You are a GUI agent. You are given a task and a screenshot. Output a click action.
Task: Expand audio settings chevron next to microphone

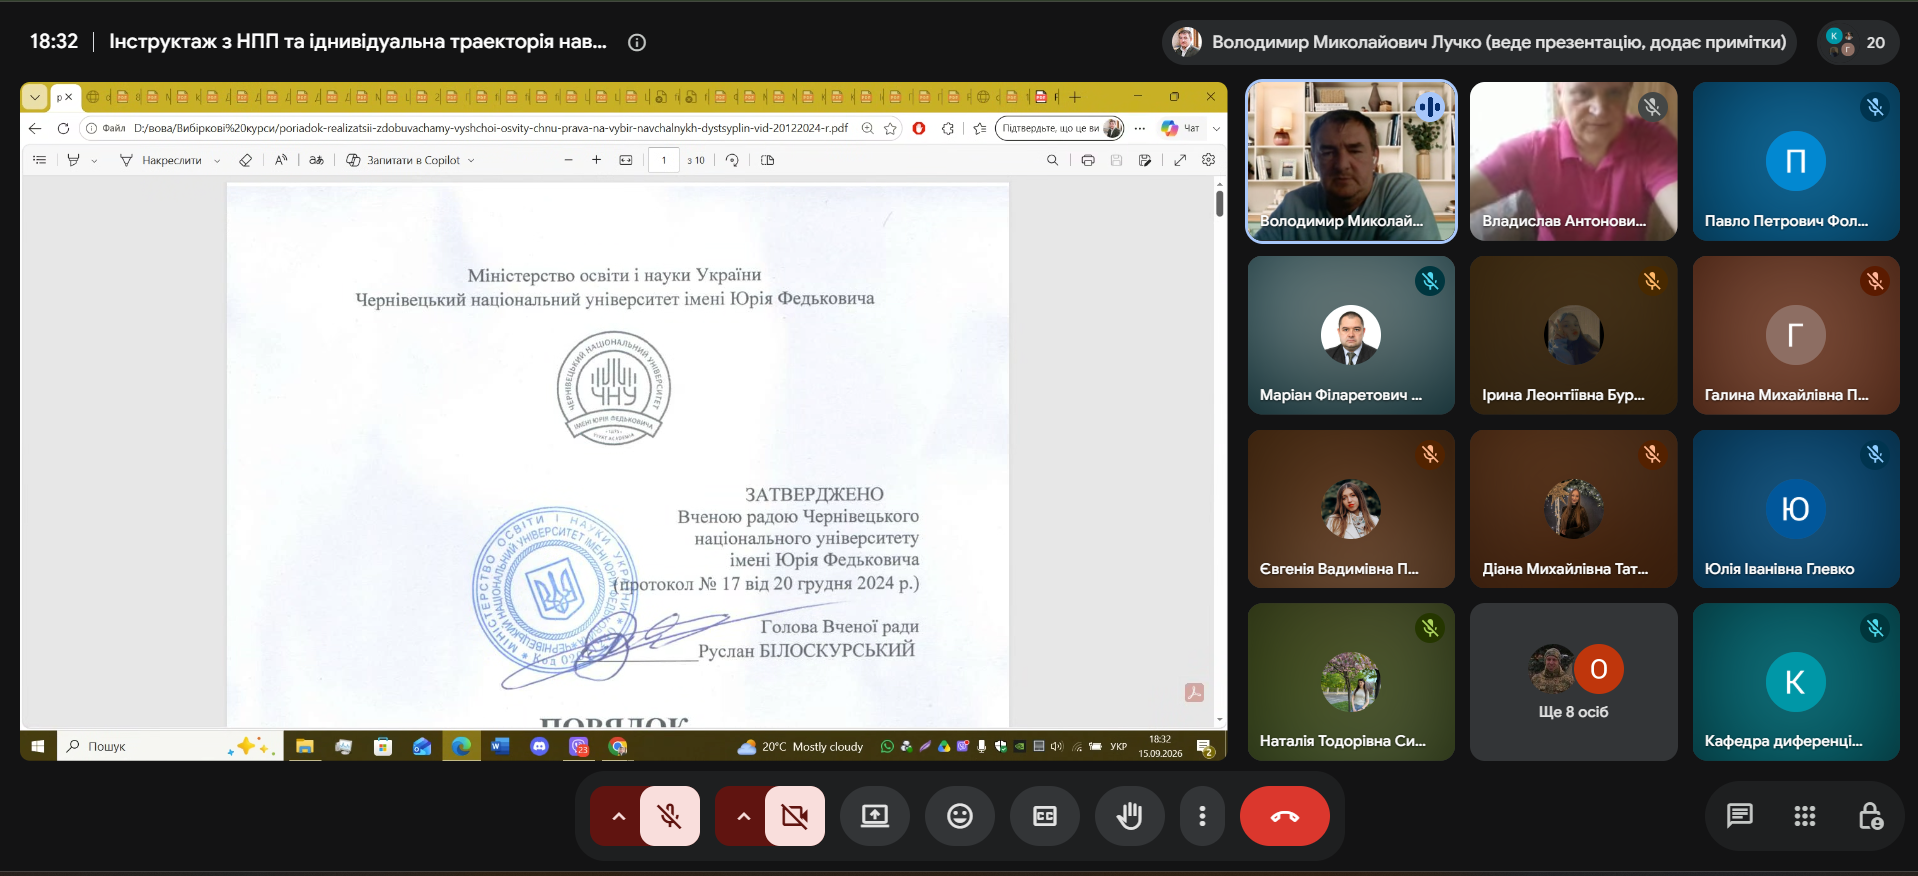pyautogui.click(x=618, y=816)
